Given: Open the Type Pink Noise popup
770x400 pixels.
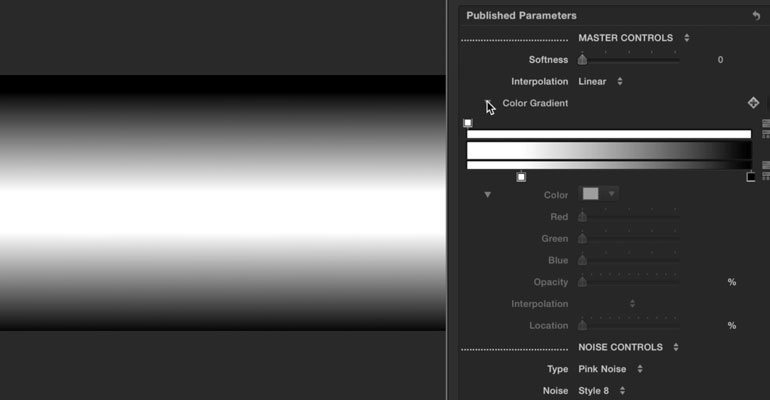Looking at the screenshot, I should point(610,369).
